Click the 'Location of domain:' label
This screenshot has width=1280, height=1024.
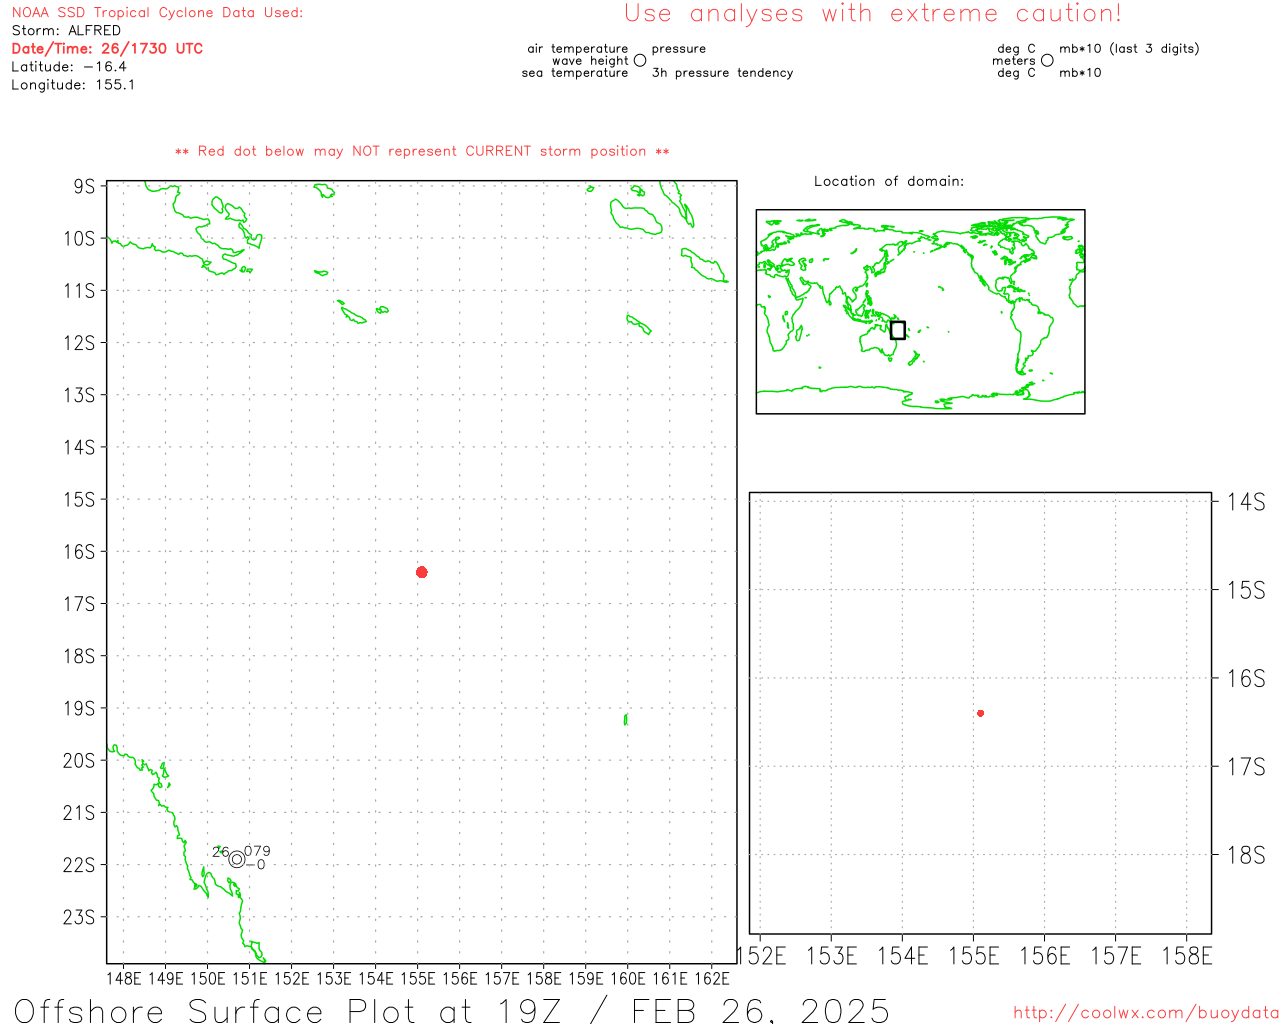click(x=889, y=182)
